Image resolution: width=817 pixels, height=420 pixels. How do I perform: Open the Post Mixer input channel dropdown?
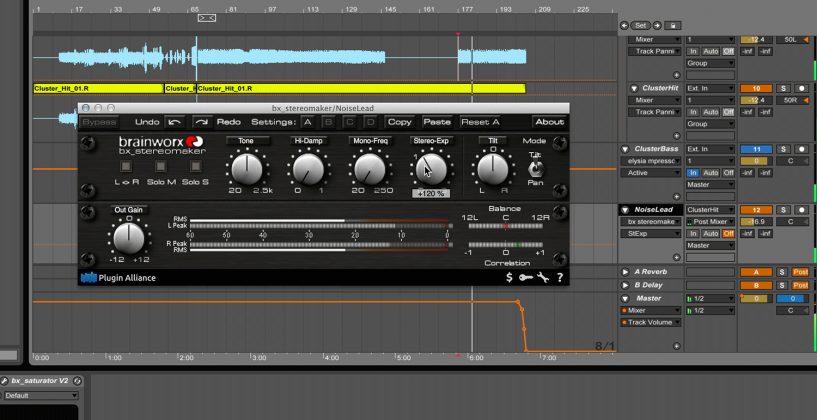711,222
